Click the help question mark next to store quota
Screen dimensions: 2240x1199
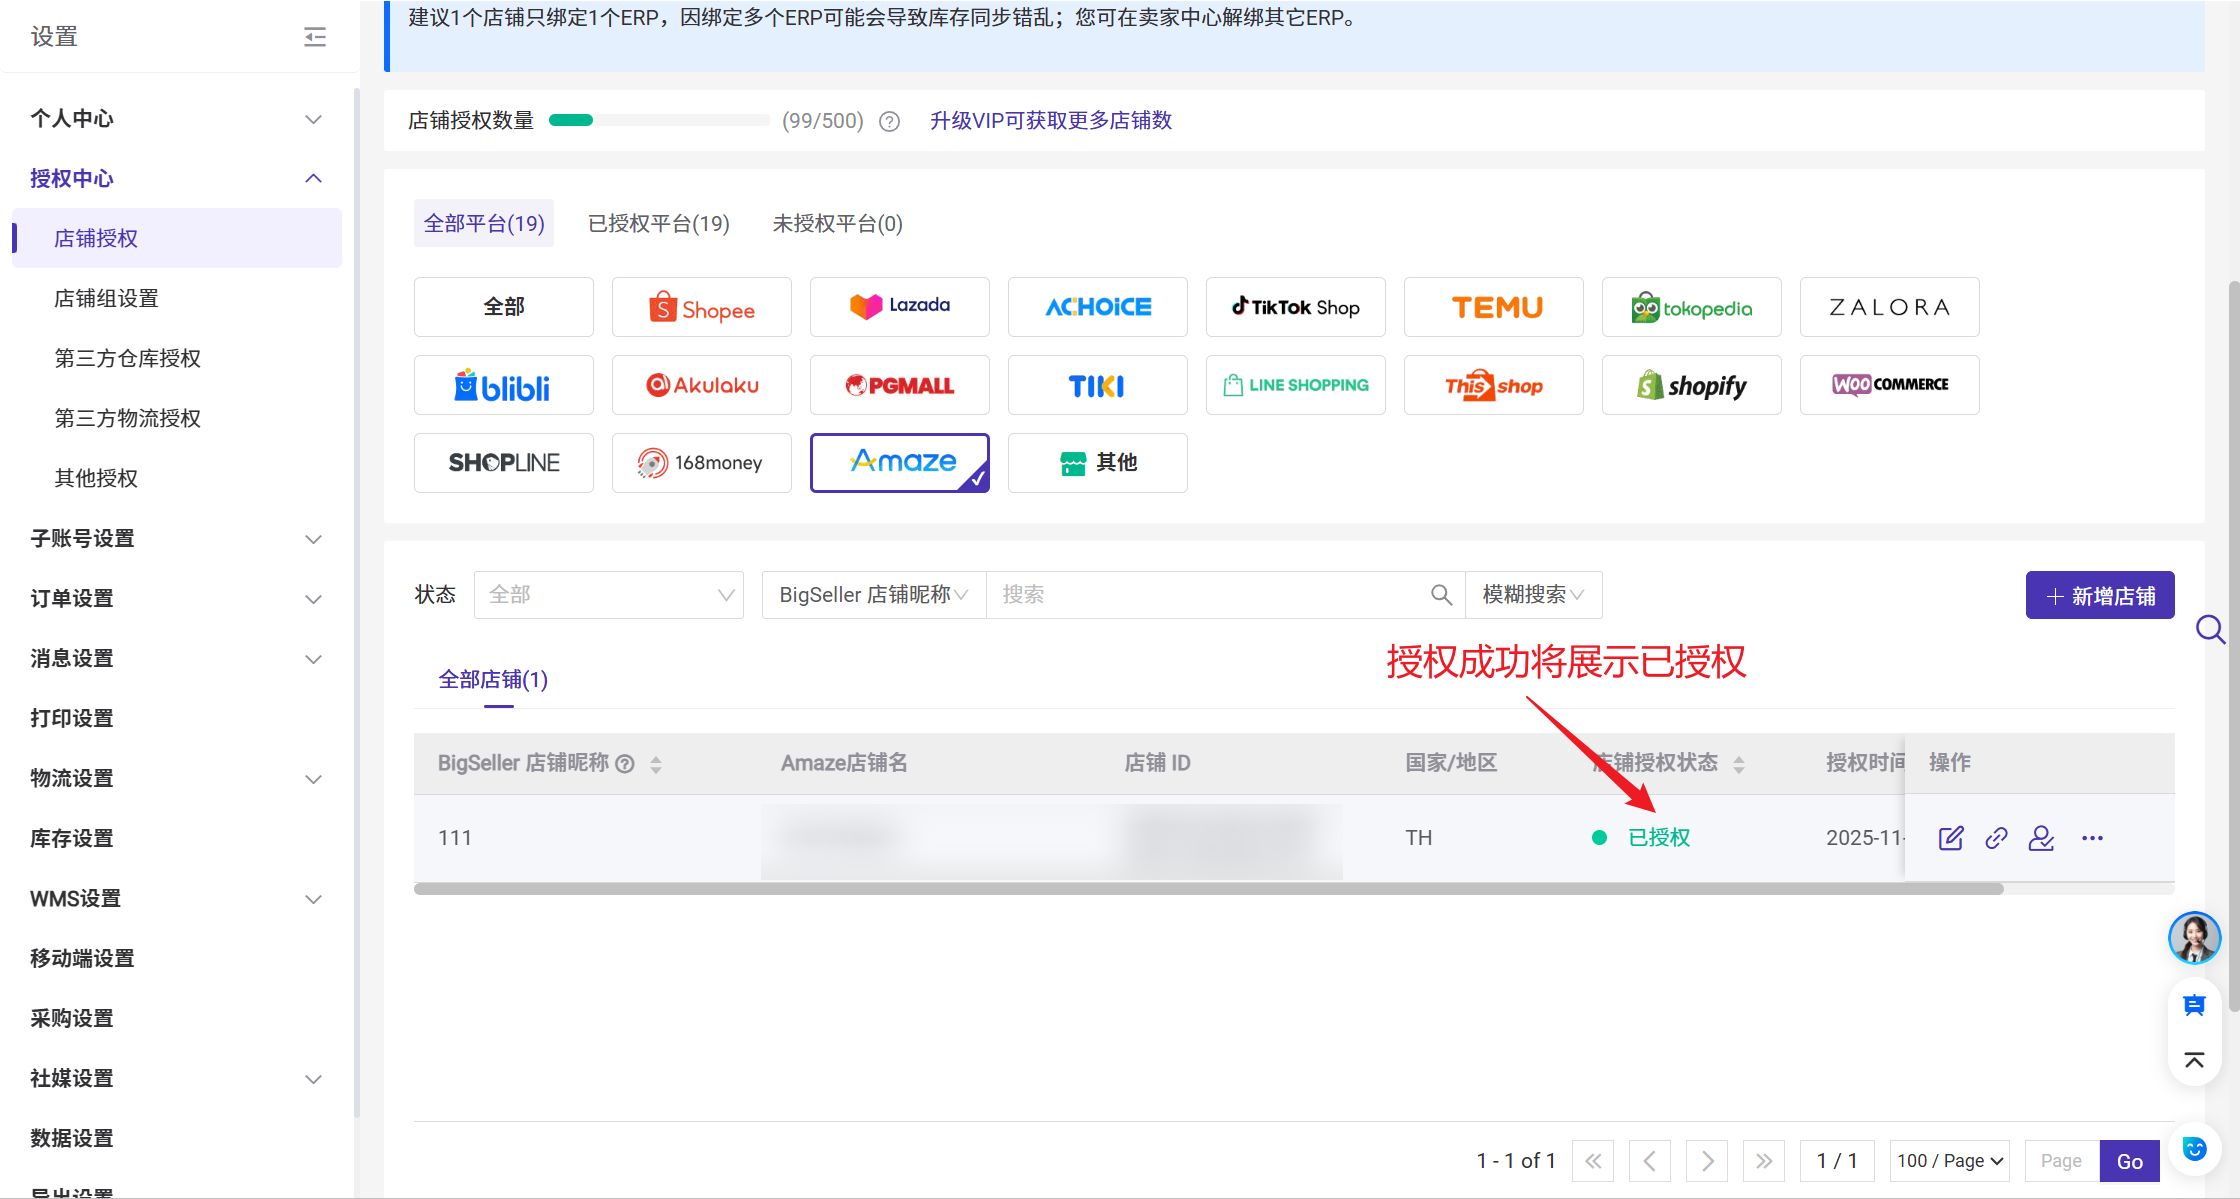click(x=889, y=121)
